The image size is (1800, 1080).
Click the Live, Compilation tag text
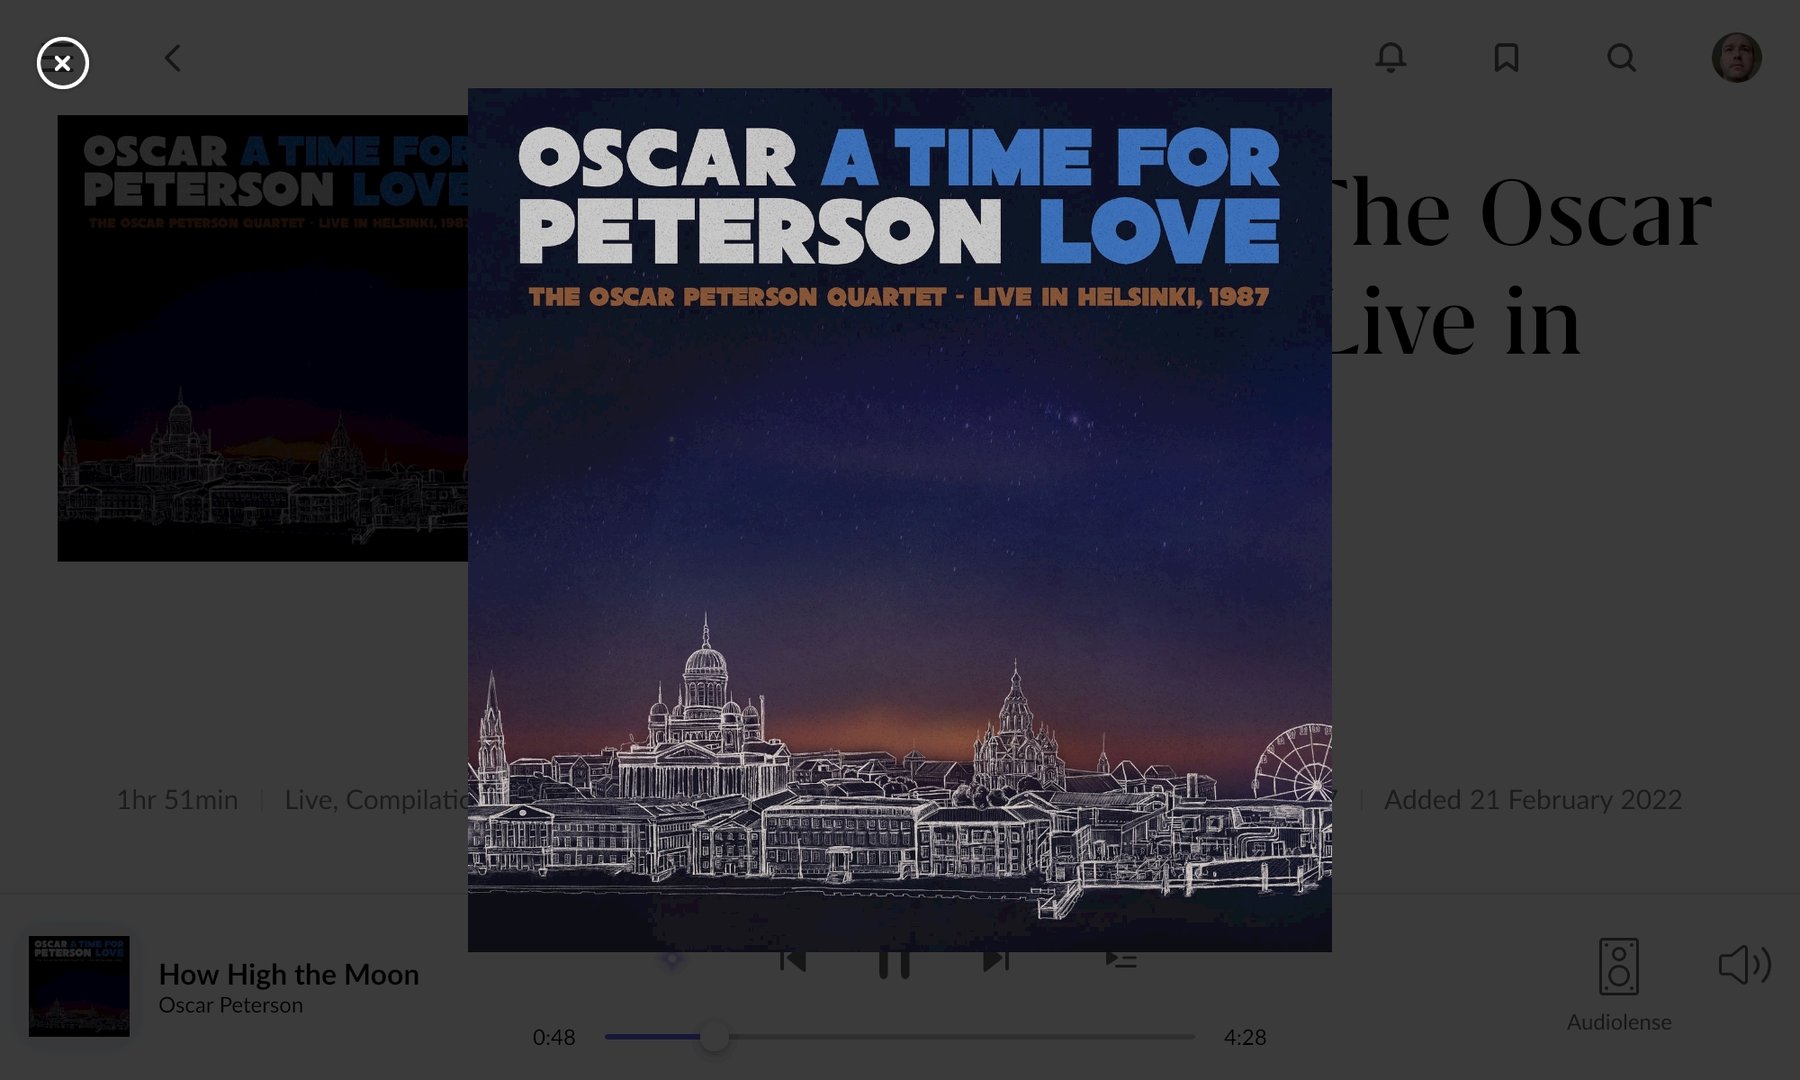(377, 800)
